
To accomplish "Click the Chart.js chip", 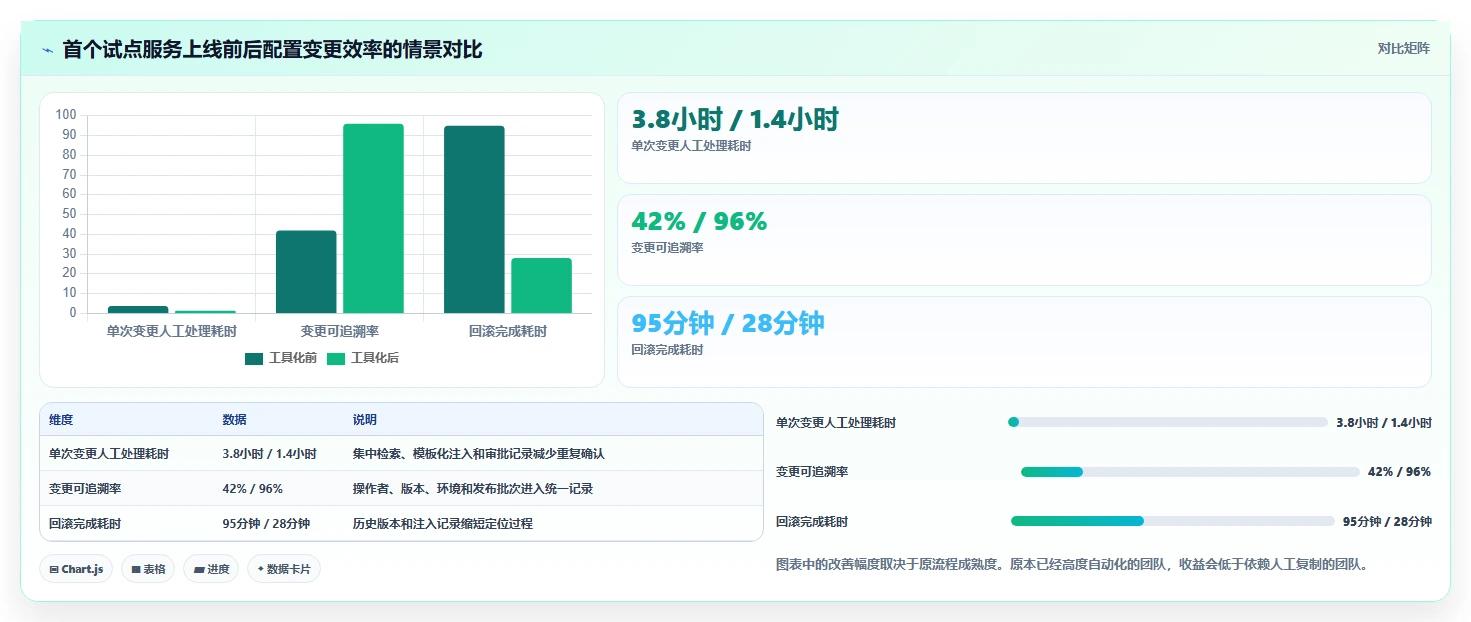I will point(76,569).
